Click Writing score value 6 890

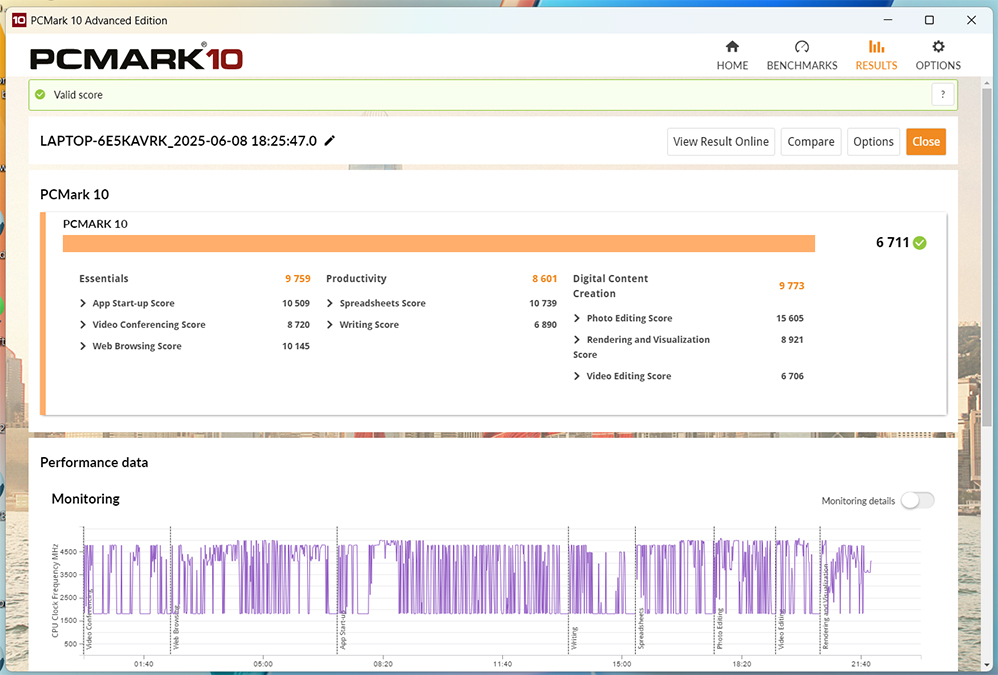(x=545, y=324)
